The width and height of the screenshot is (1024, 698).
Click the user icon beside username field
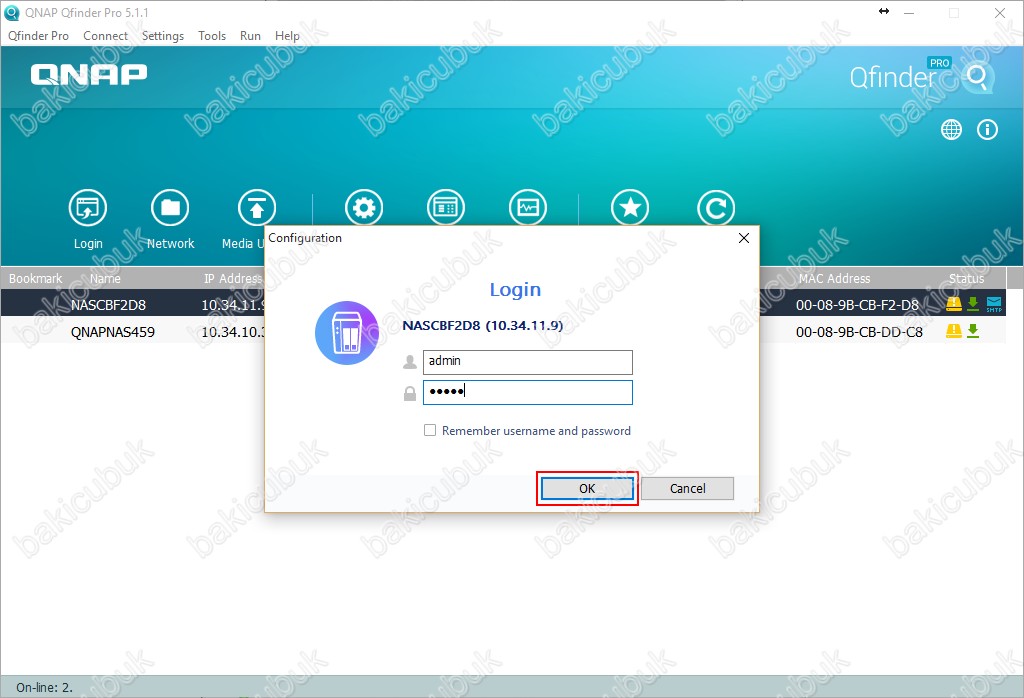(409, 362)
